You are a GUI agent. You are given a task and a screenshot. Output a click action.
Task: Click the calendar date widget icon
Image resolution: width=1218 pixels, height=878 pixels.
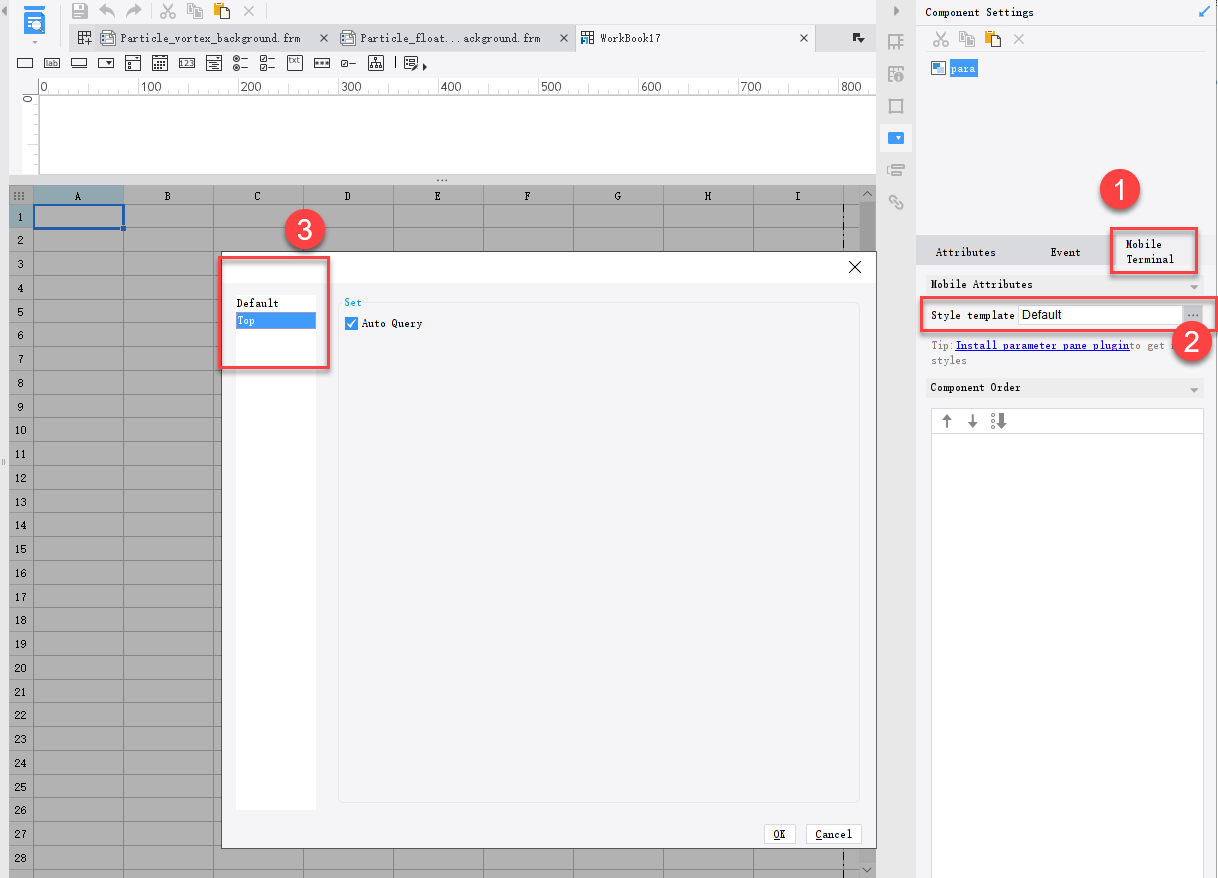tap(159, 63)
